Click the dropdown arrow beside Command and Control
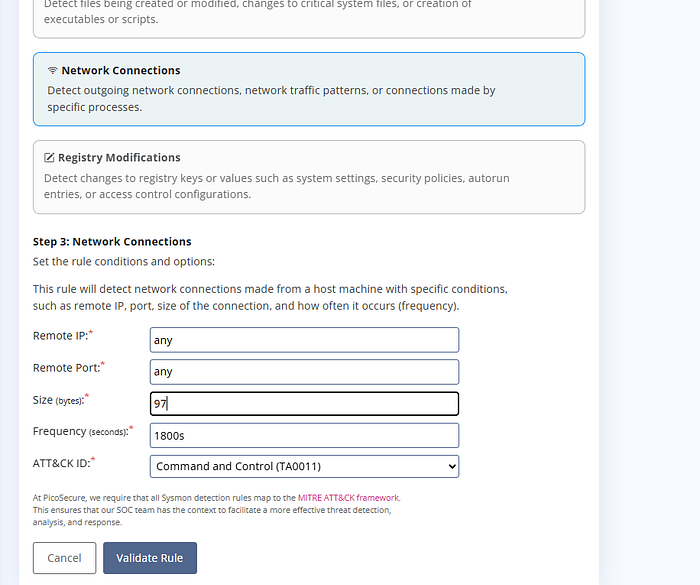700x585 pixels. tap(452, 467)
